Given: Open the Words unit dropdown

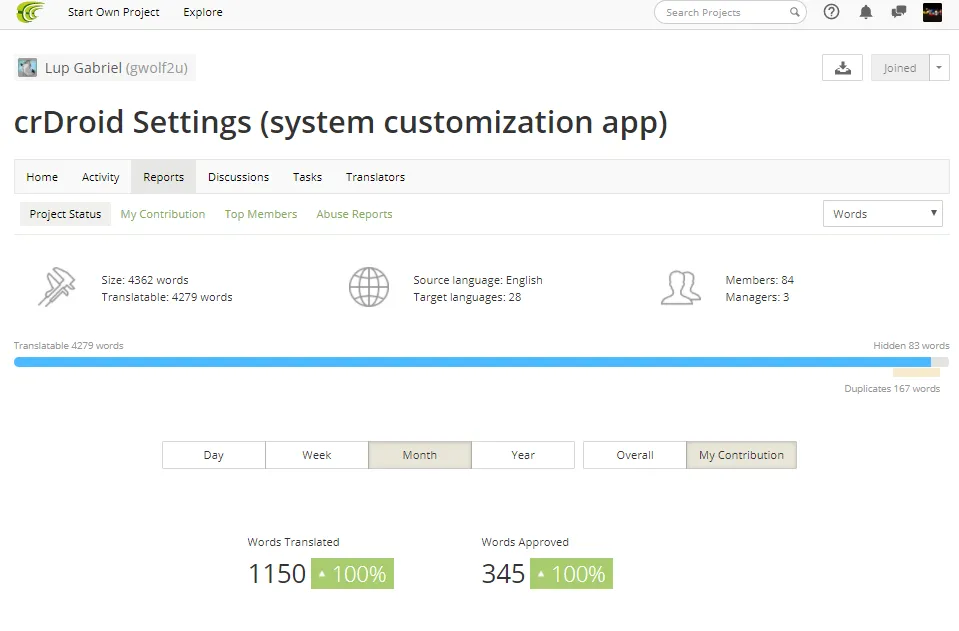Looking at the screenshot, I should click(x=883, y=214).
